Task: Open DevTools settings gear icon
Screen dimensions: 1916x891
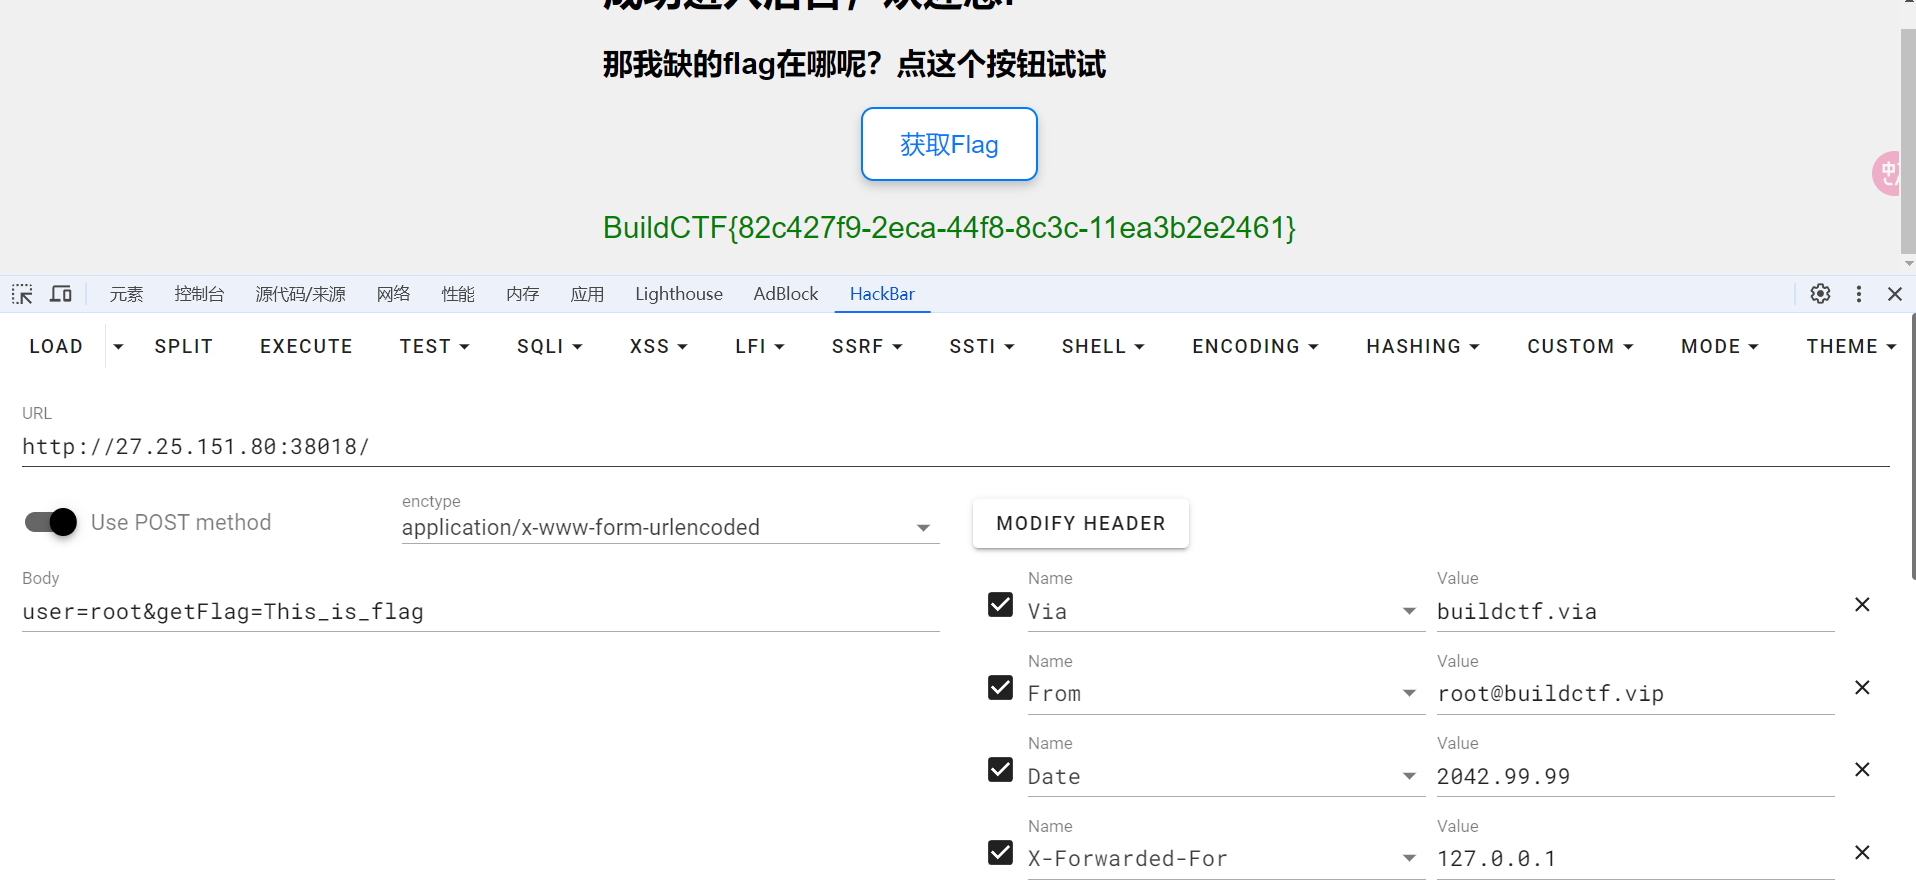Action: (x=1820, y=294)
